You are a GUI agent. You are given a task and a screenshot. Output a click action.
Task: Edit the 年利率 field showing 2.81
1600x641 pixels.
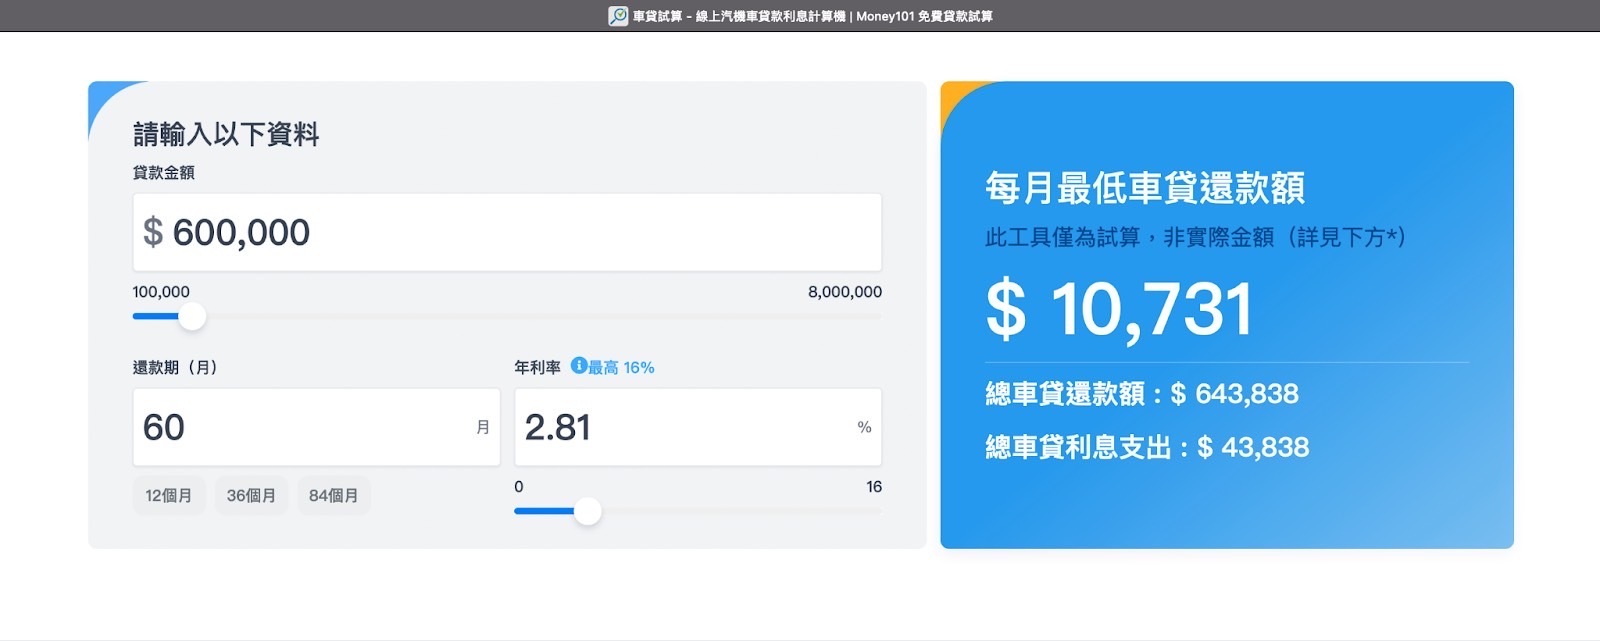[698, 427]
